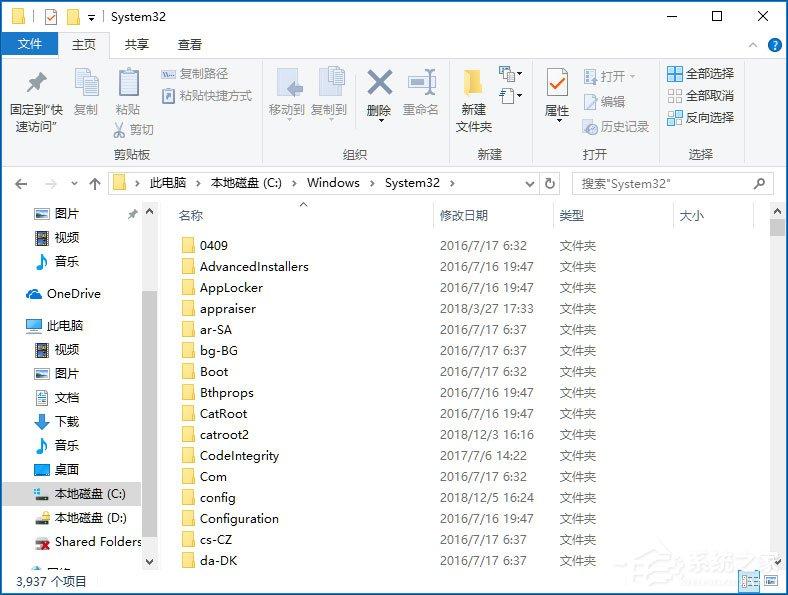Click 此电脑 in the address breadcrumb
Viewport: 788px width, 595px height.
click(167, 183)
